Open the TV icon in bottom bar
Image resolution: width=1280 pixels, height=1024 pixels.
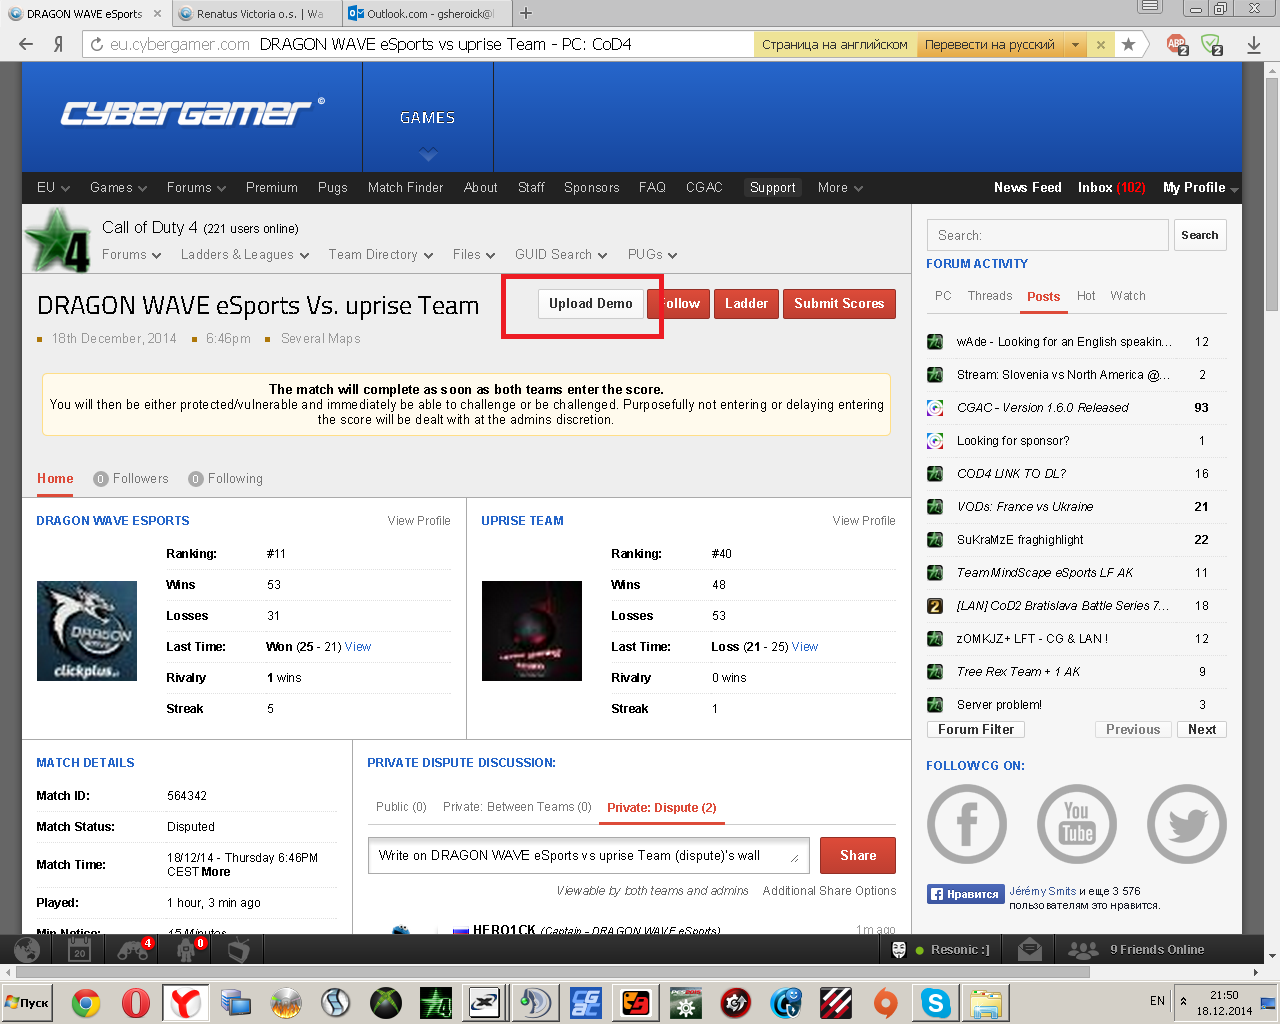tap(238, 950)
